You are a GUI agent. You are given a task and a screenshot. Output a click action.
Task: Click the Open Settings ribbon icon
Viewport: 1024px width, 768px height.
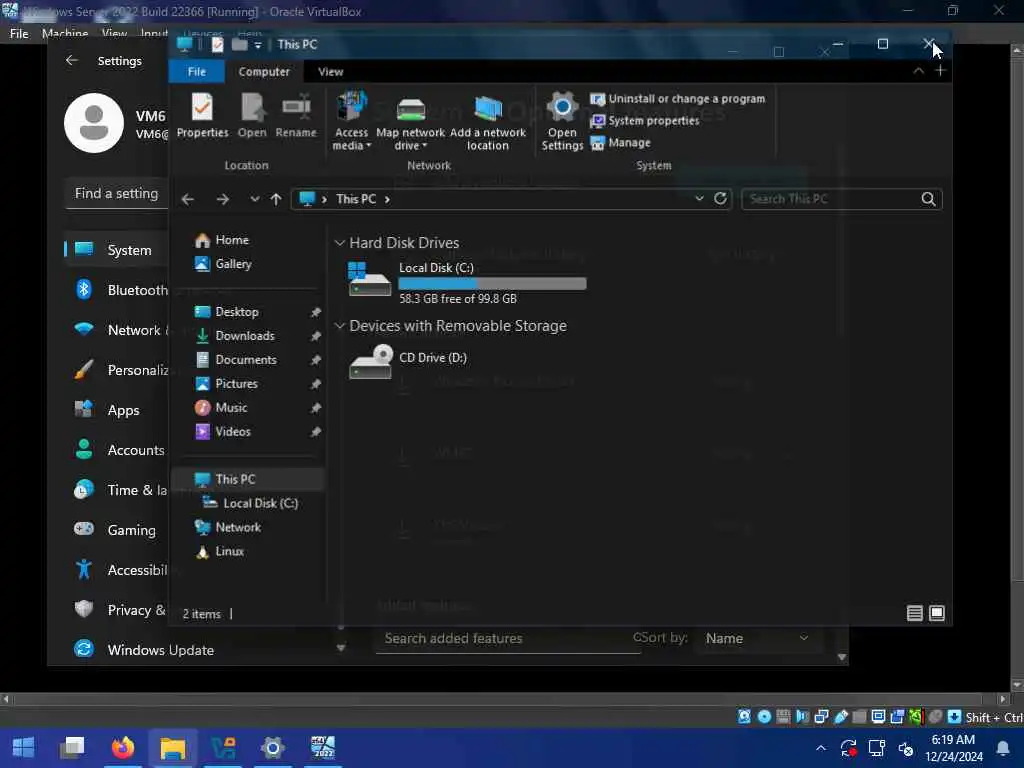coord(562,121)
